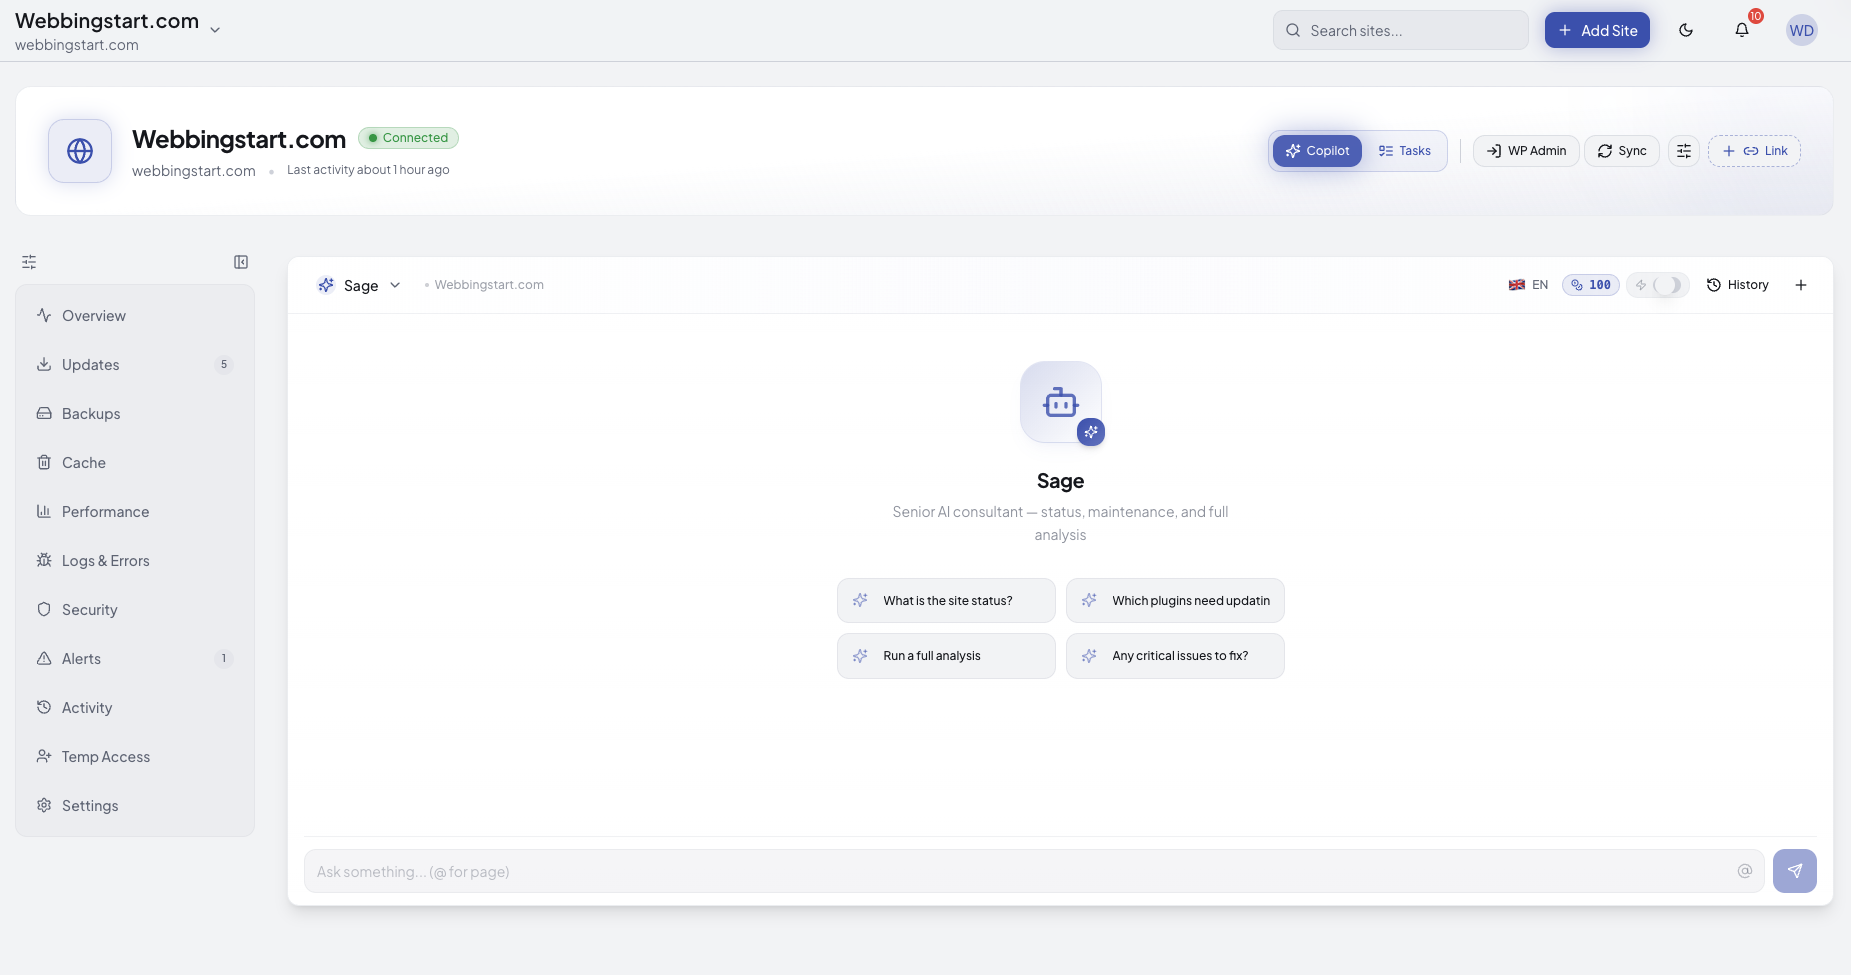Viewport: 1851px width, 975px height.
Task: Click the @ page mention icon in chat
Action: click(1746, 871)
